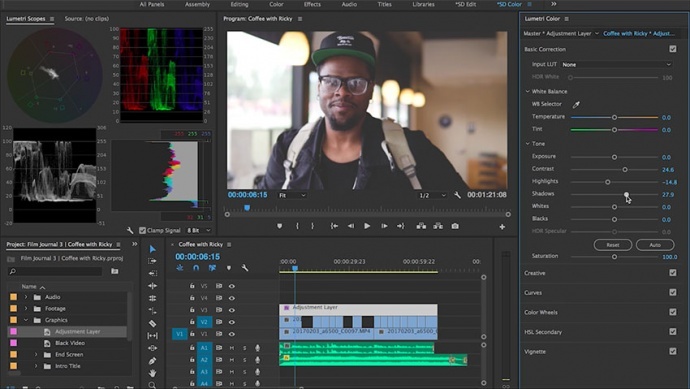Go to Out point
Screen dimensions: 690x389
click(x=400, y=226)
